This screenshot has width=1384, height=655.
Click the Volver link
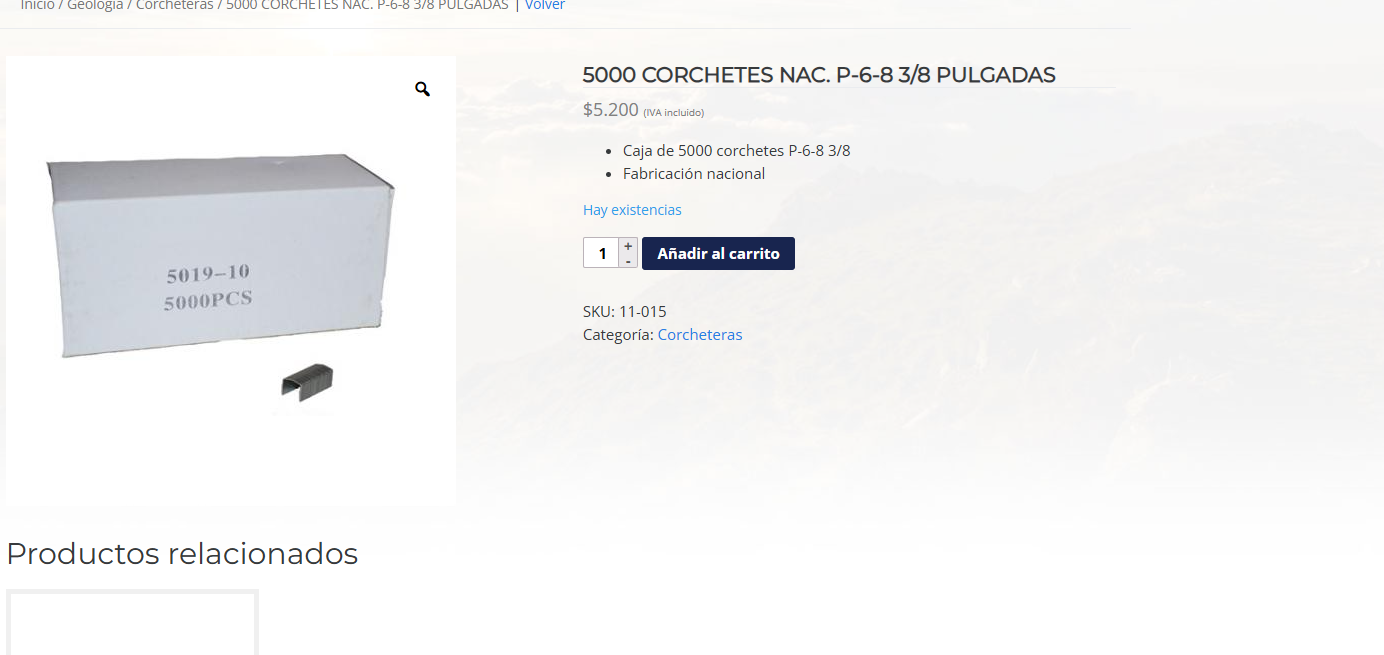pyautogui.click(x=545, y=5)
